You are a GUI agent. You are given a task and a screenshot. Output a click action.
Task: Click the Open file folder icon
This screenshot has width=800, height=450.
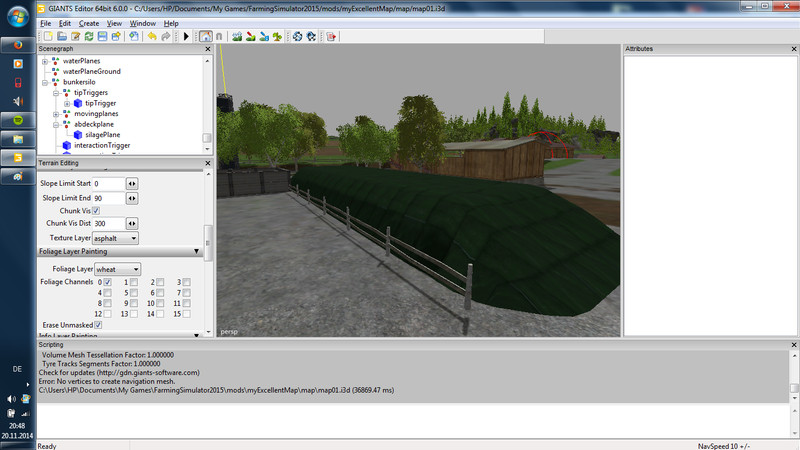coord(62,36)
